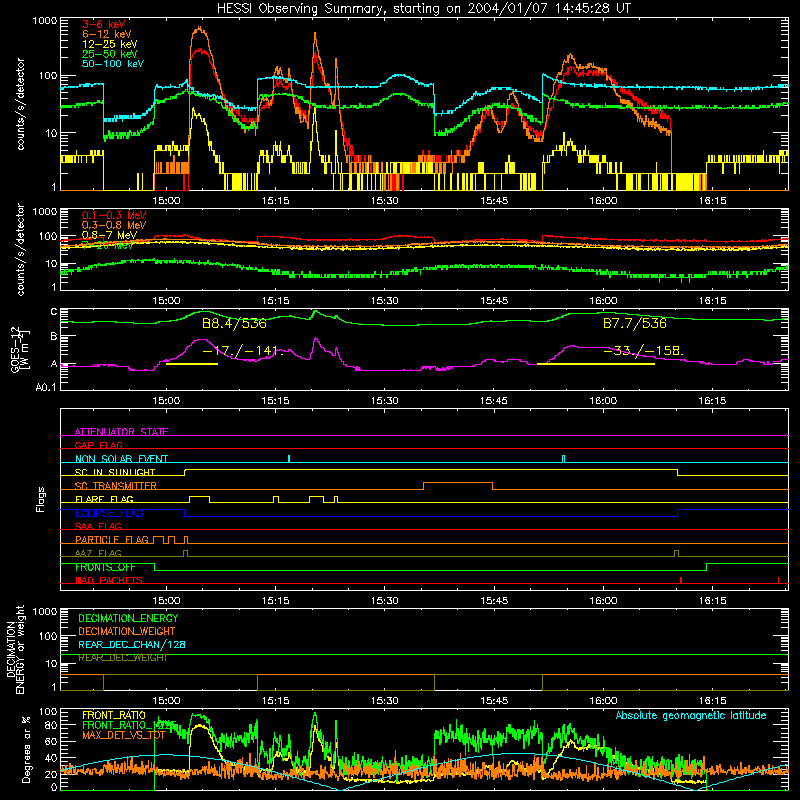Select the REAR_DEC_CHAN/128 legend label
This screenshot has width=800, height=800.
pos(132,644)
